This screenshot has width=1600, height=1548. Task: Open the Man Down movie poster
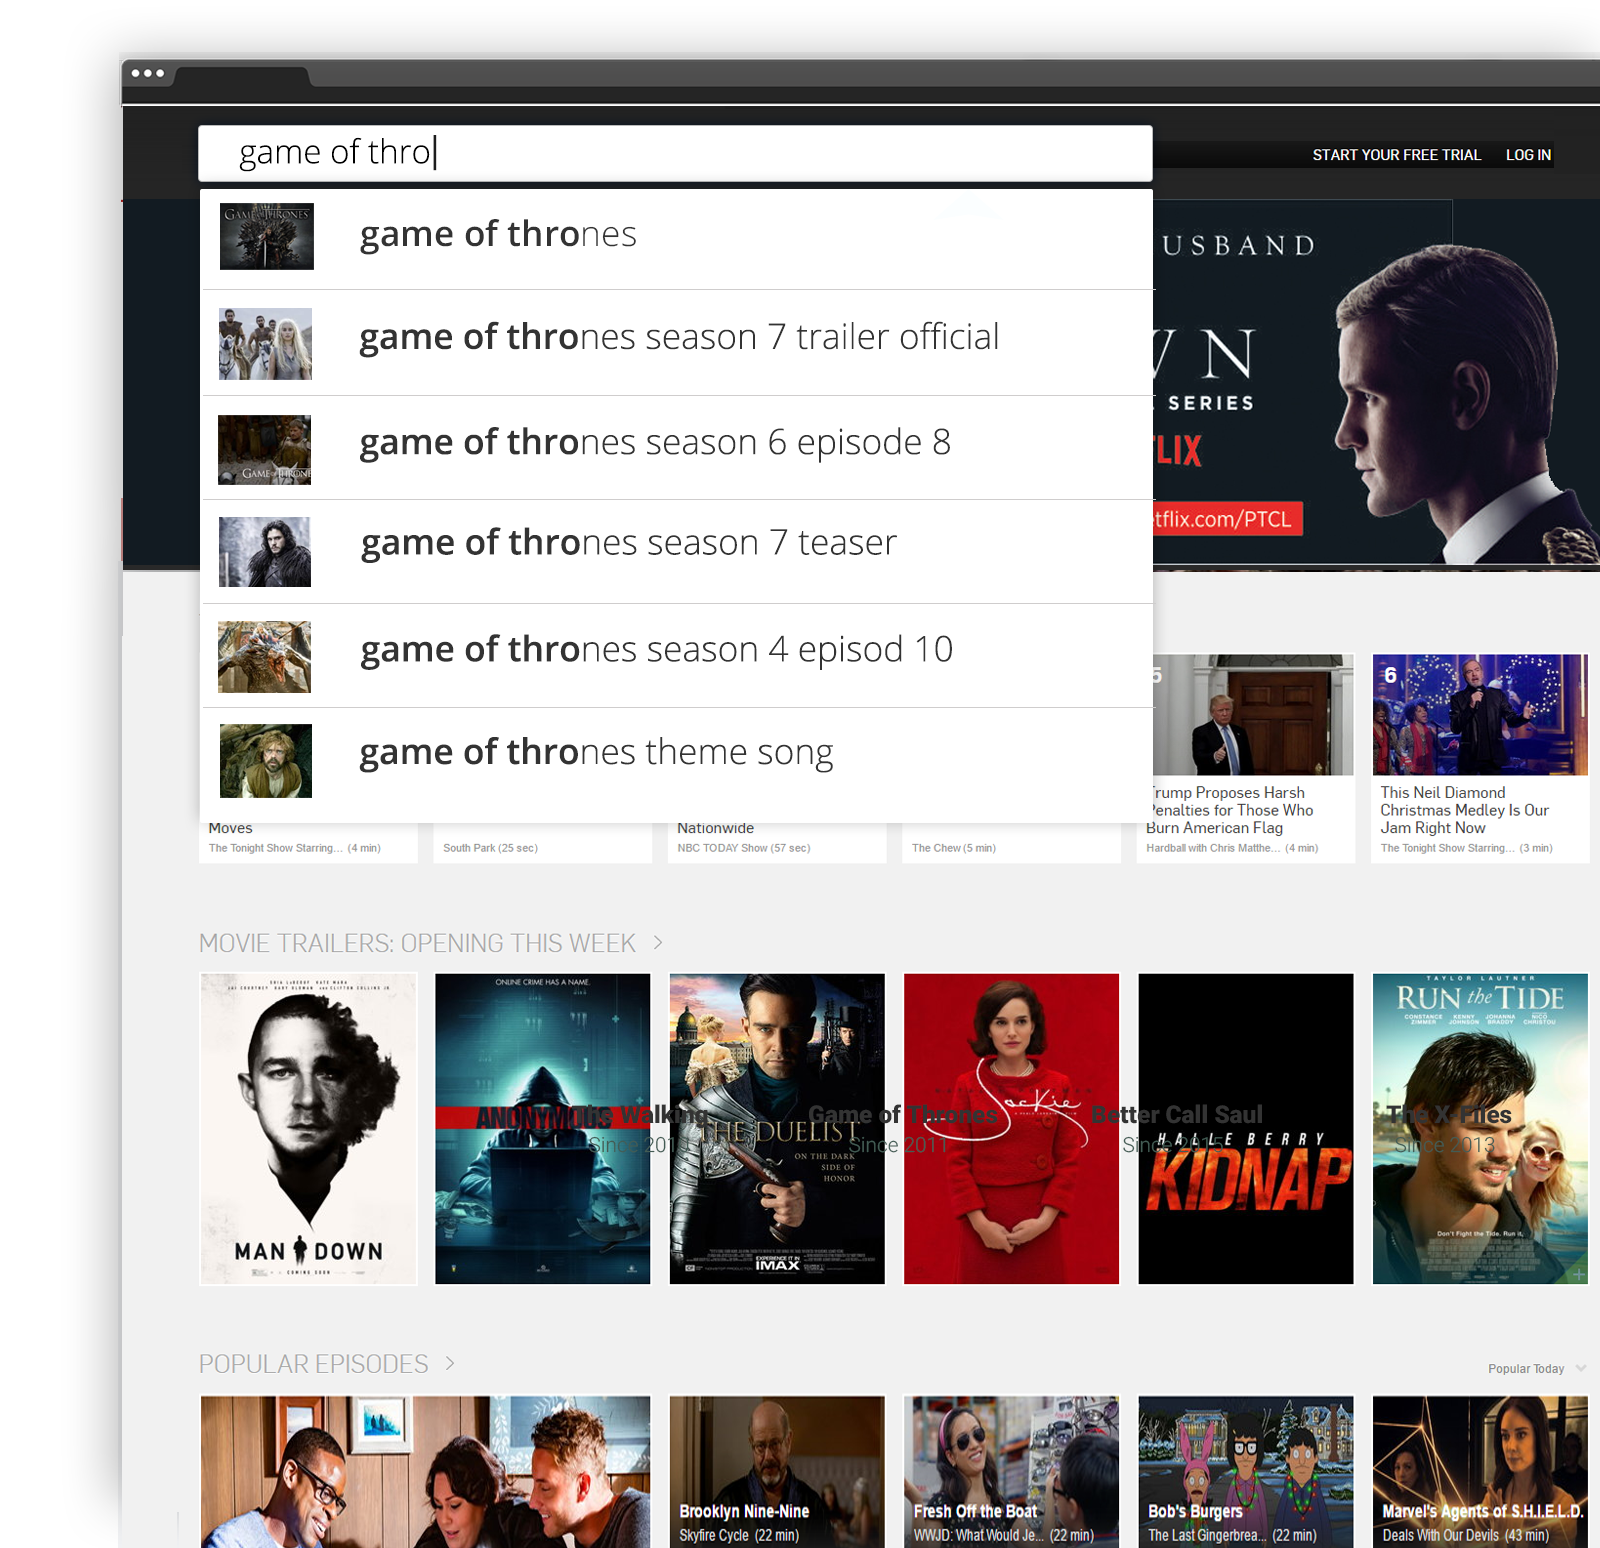point(308,1129)
